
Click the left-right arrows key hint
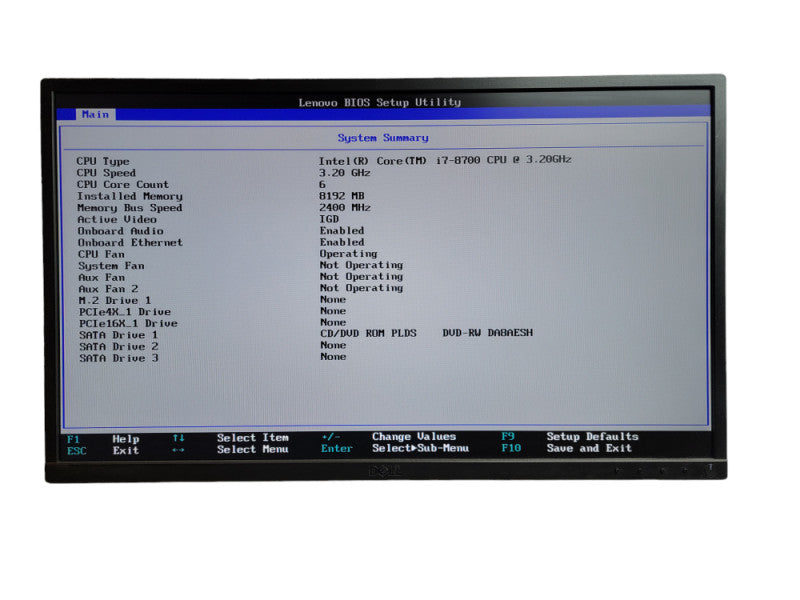[x=178, y=450]
